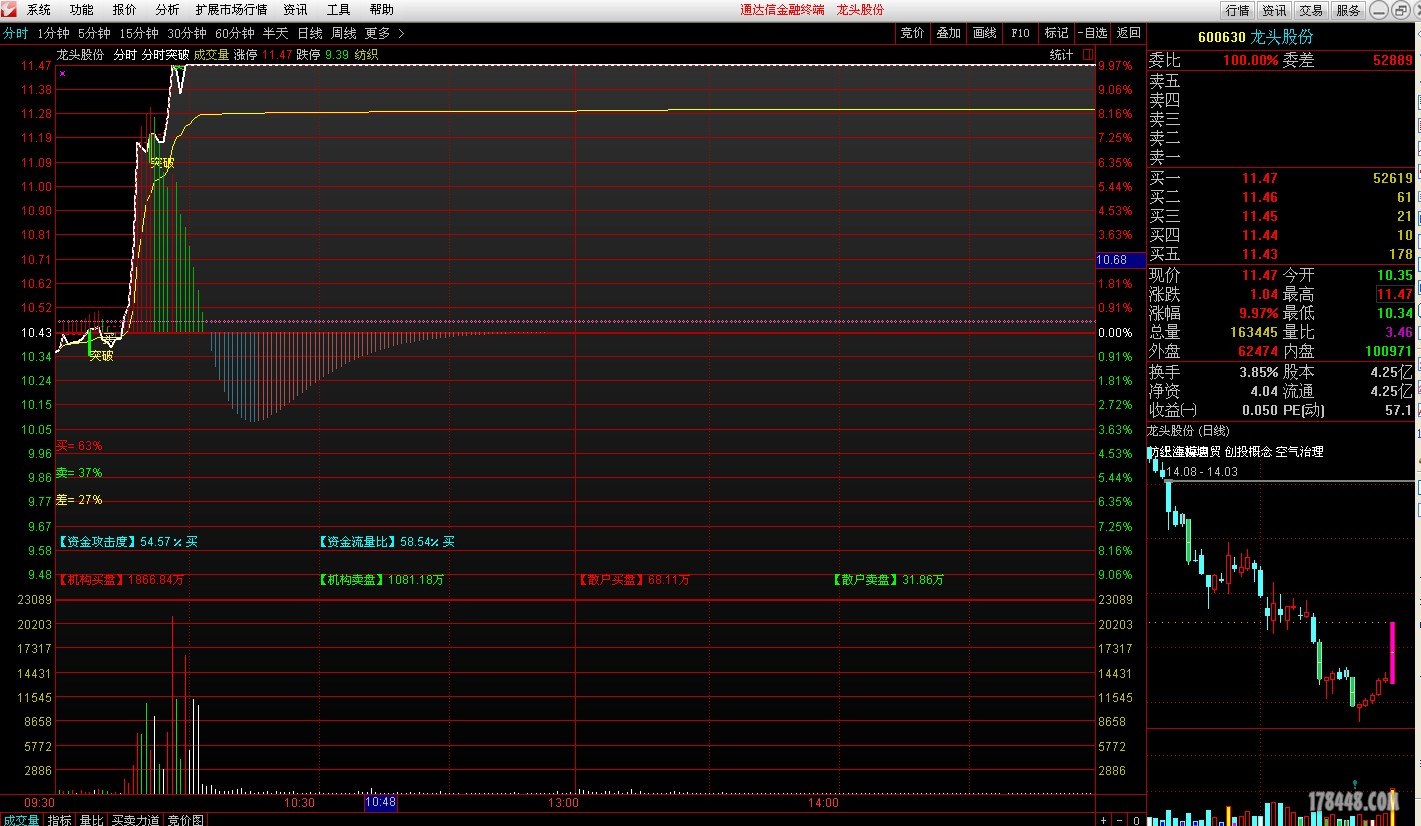Image resolution: width=1421 pixels, height=826 pixels.
Task: Click the 10:48 time marker on axis
Action: click(380, 802)
